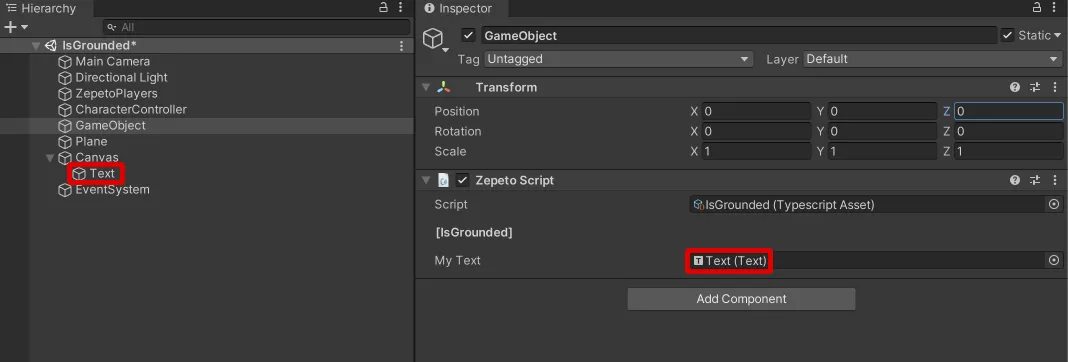Open the Zepeto Script component options menu
Screen dimensions: 1068x362
(1054, 181)
